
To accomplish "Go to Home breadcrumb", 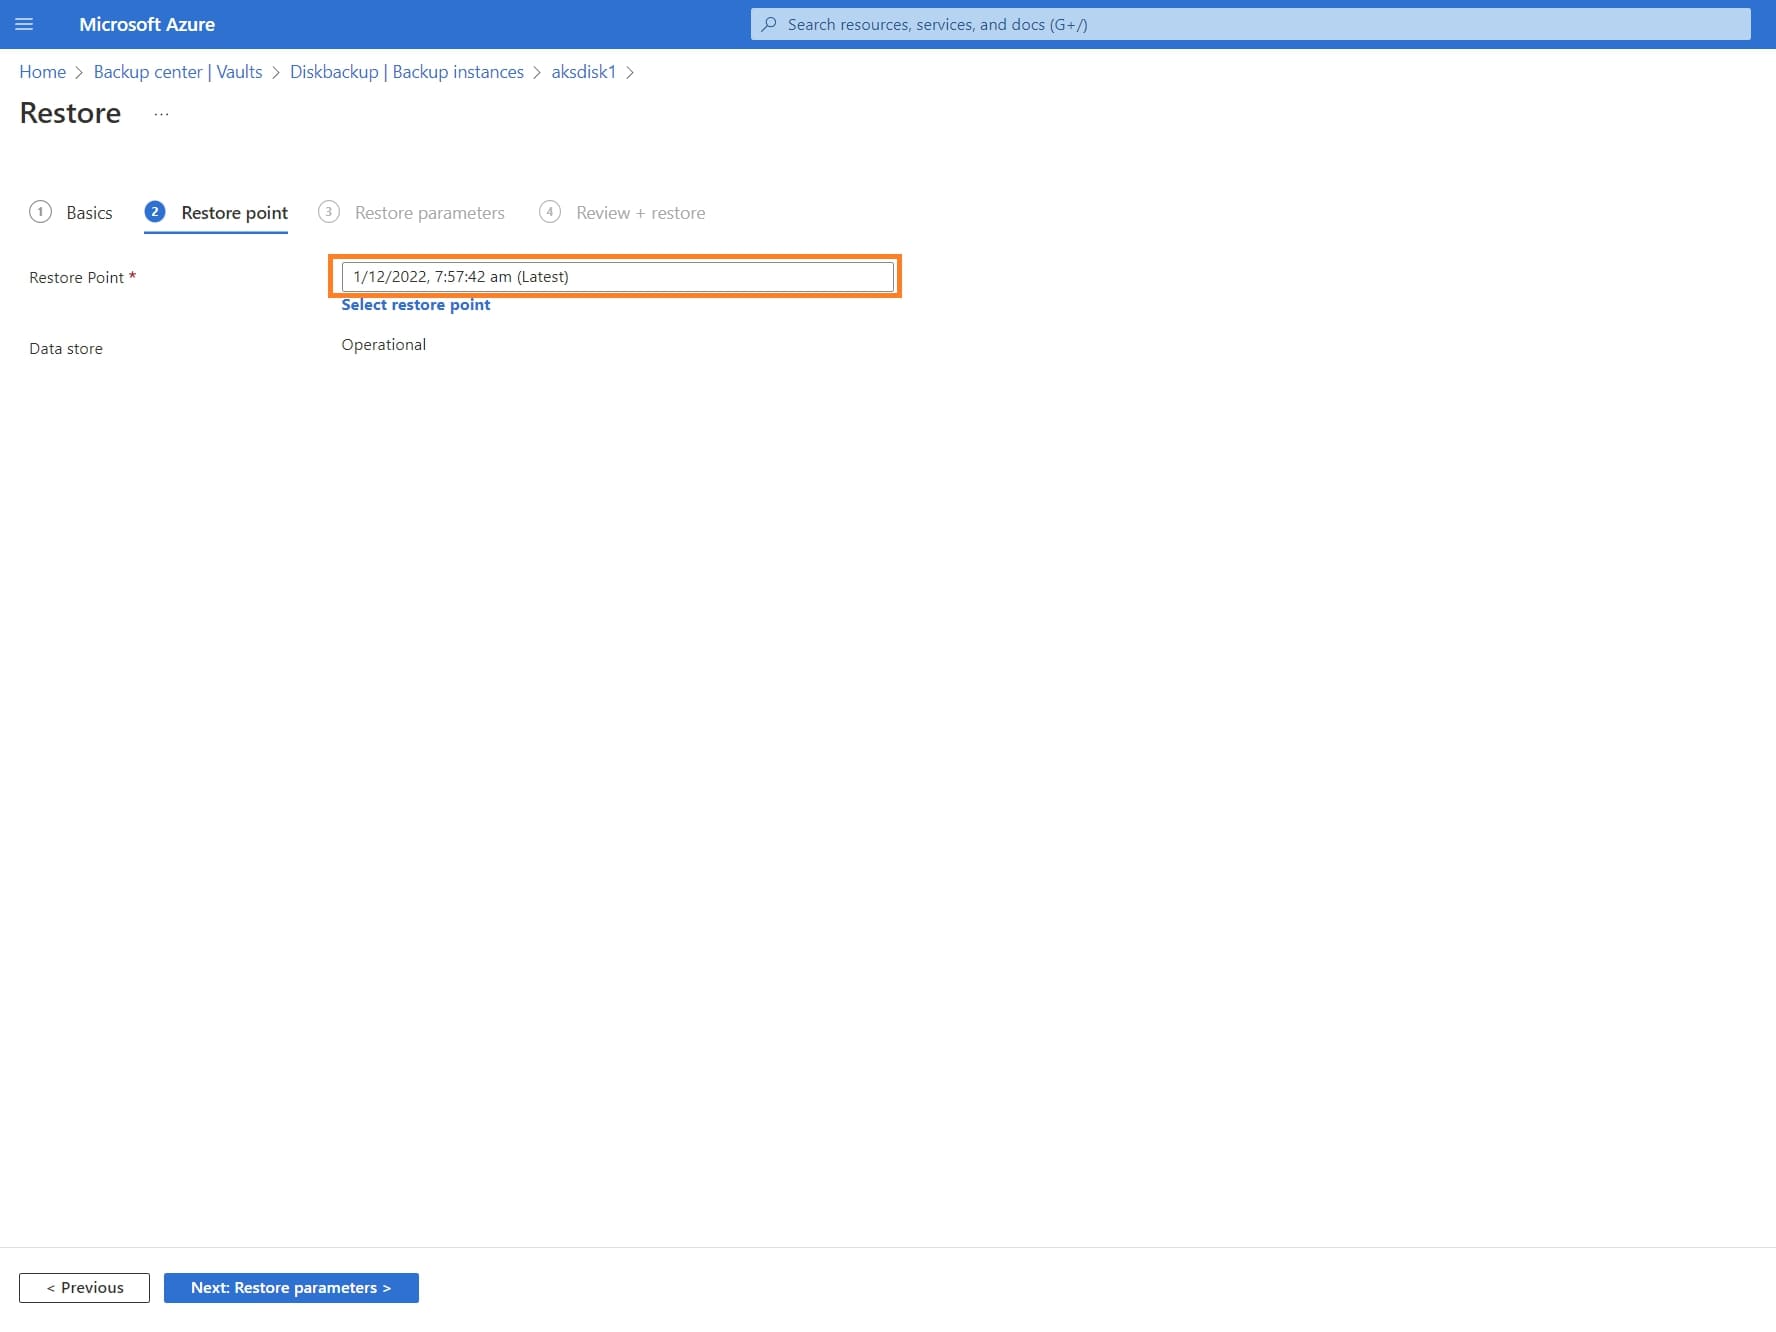I will 43,72.
